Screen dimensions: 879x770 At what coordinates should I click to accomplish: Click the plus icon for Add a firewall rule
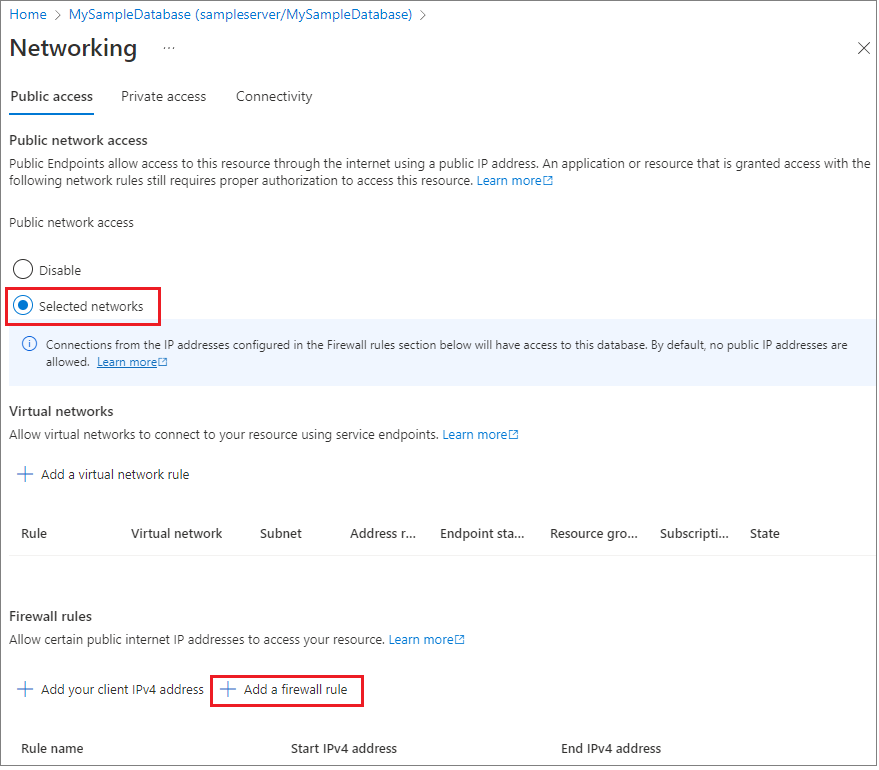pos(228,689)
